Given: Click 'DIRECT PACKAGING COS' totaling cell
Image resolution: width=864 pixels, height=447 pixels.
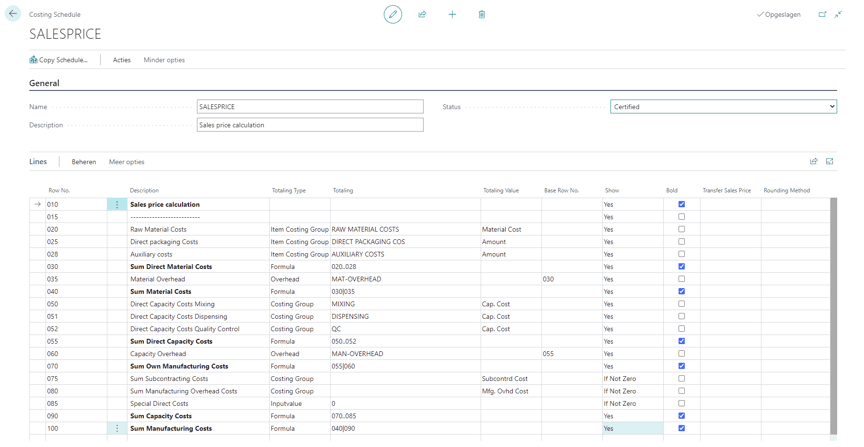Looking at the screenshot, I should (x=405, y=241).
